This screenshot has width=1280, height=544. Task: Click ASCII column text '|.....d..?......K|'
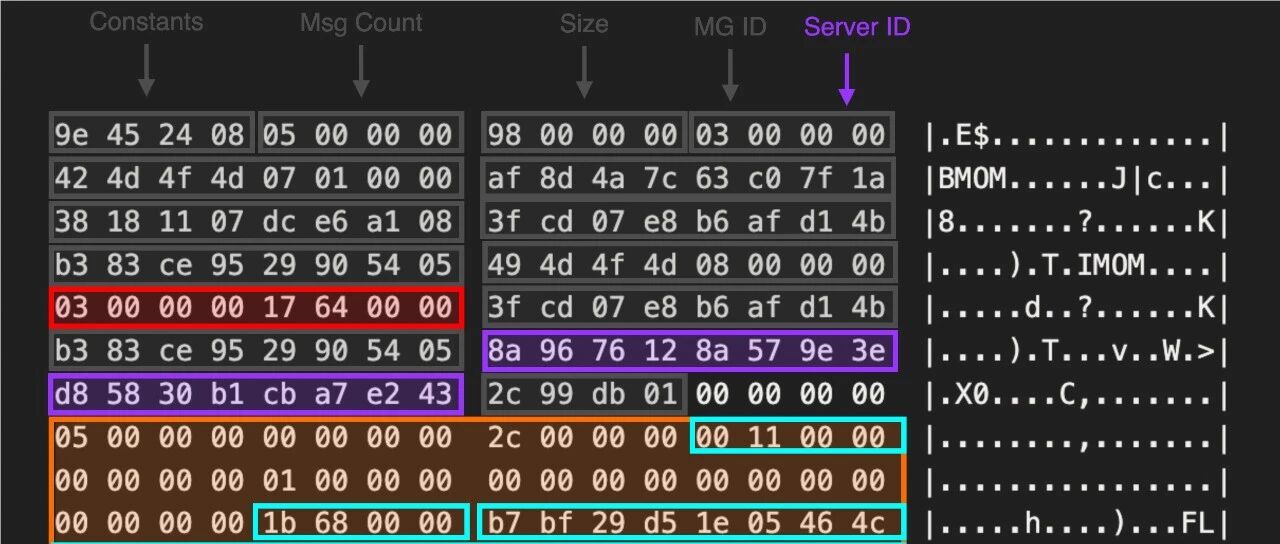click(x=1077, y=308)
